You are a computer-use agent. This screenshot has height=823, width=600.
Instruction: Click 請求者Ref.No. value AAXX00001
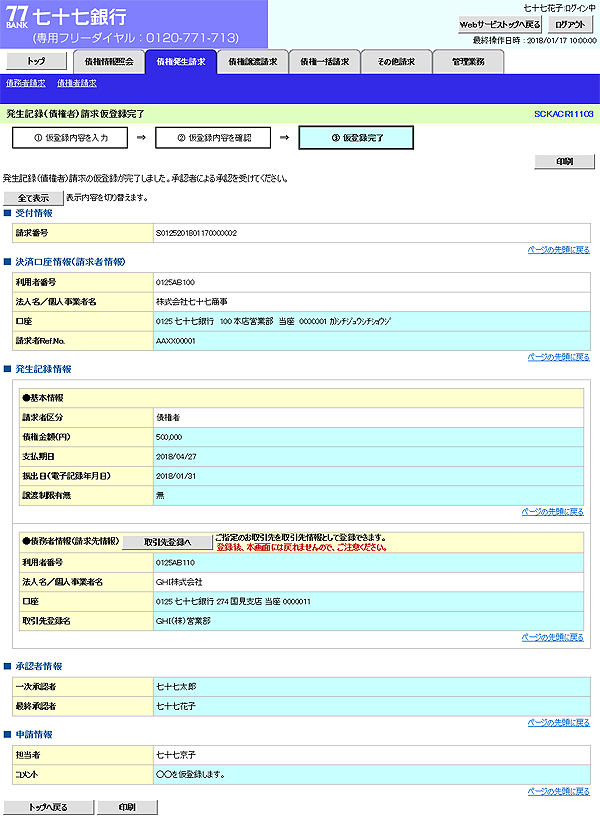[176, 341]
